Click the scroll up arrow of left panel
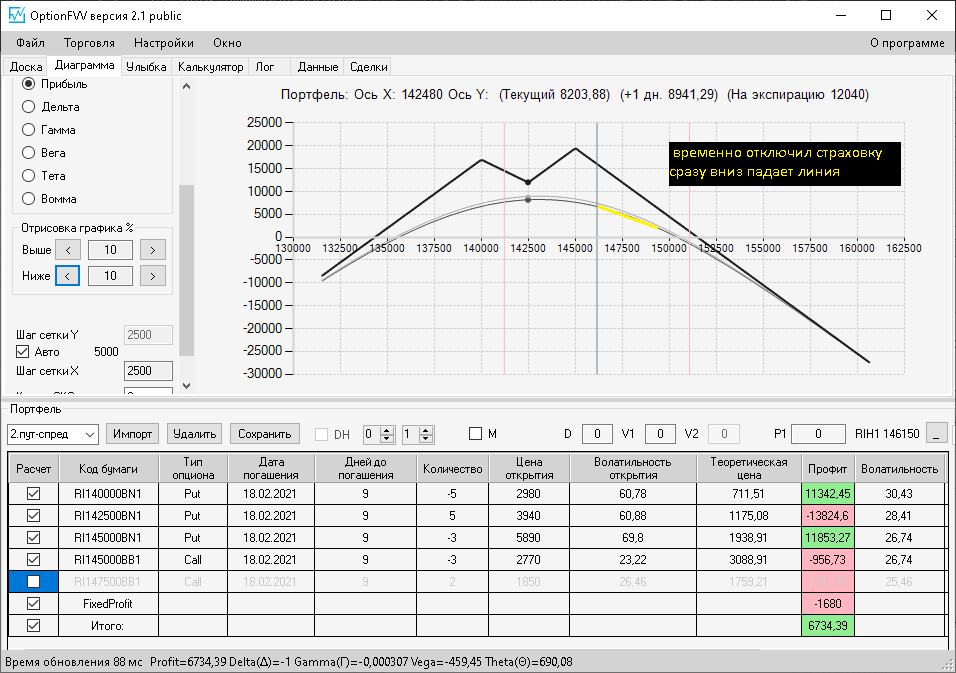 click(187, 87)
